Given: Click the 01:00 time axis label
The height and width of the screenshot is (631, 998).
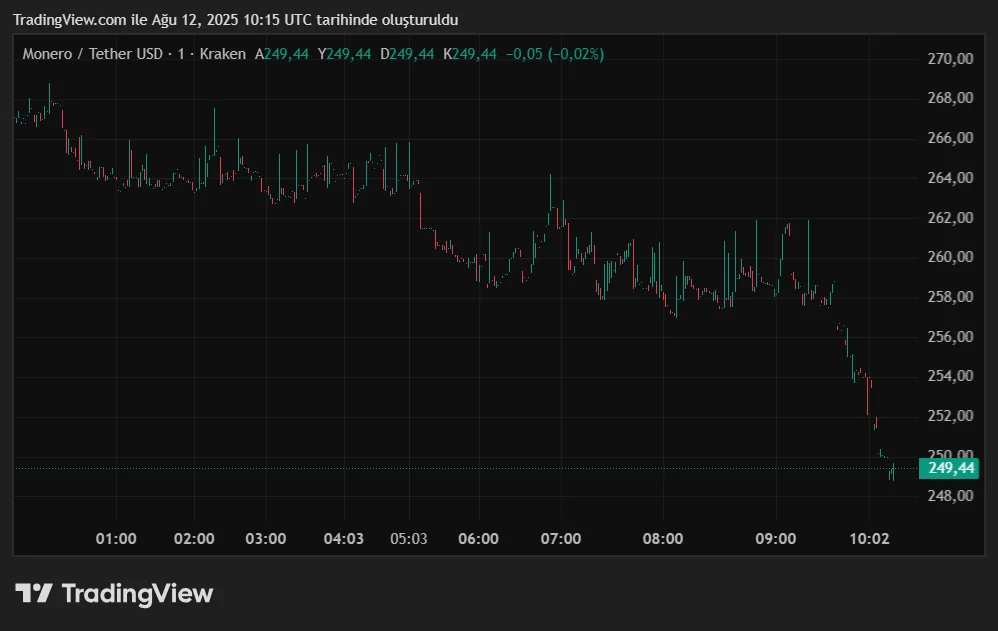Looking at the screenshot, I should coord(116,539).
